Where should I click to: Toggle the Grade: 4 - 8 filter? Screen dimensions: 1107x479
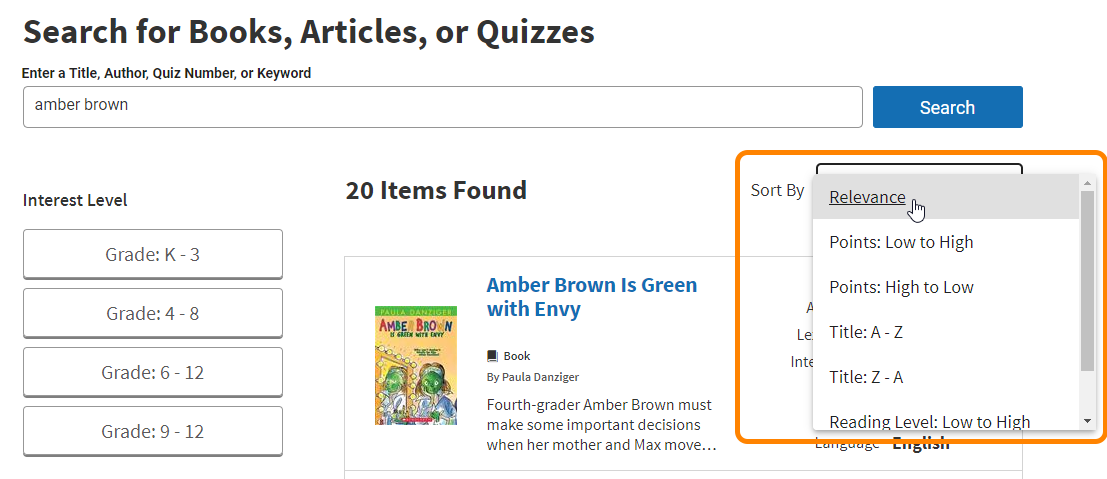pos(152,313)
